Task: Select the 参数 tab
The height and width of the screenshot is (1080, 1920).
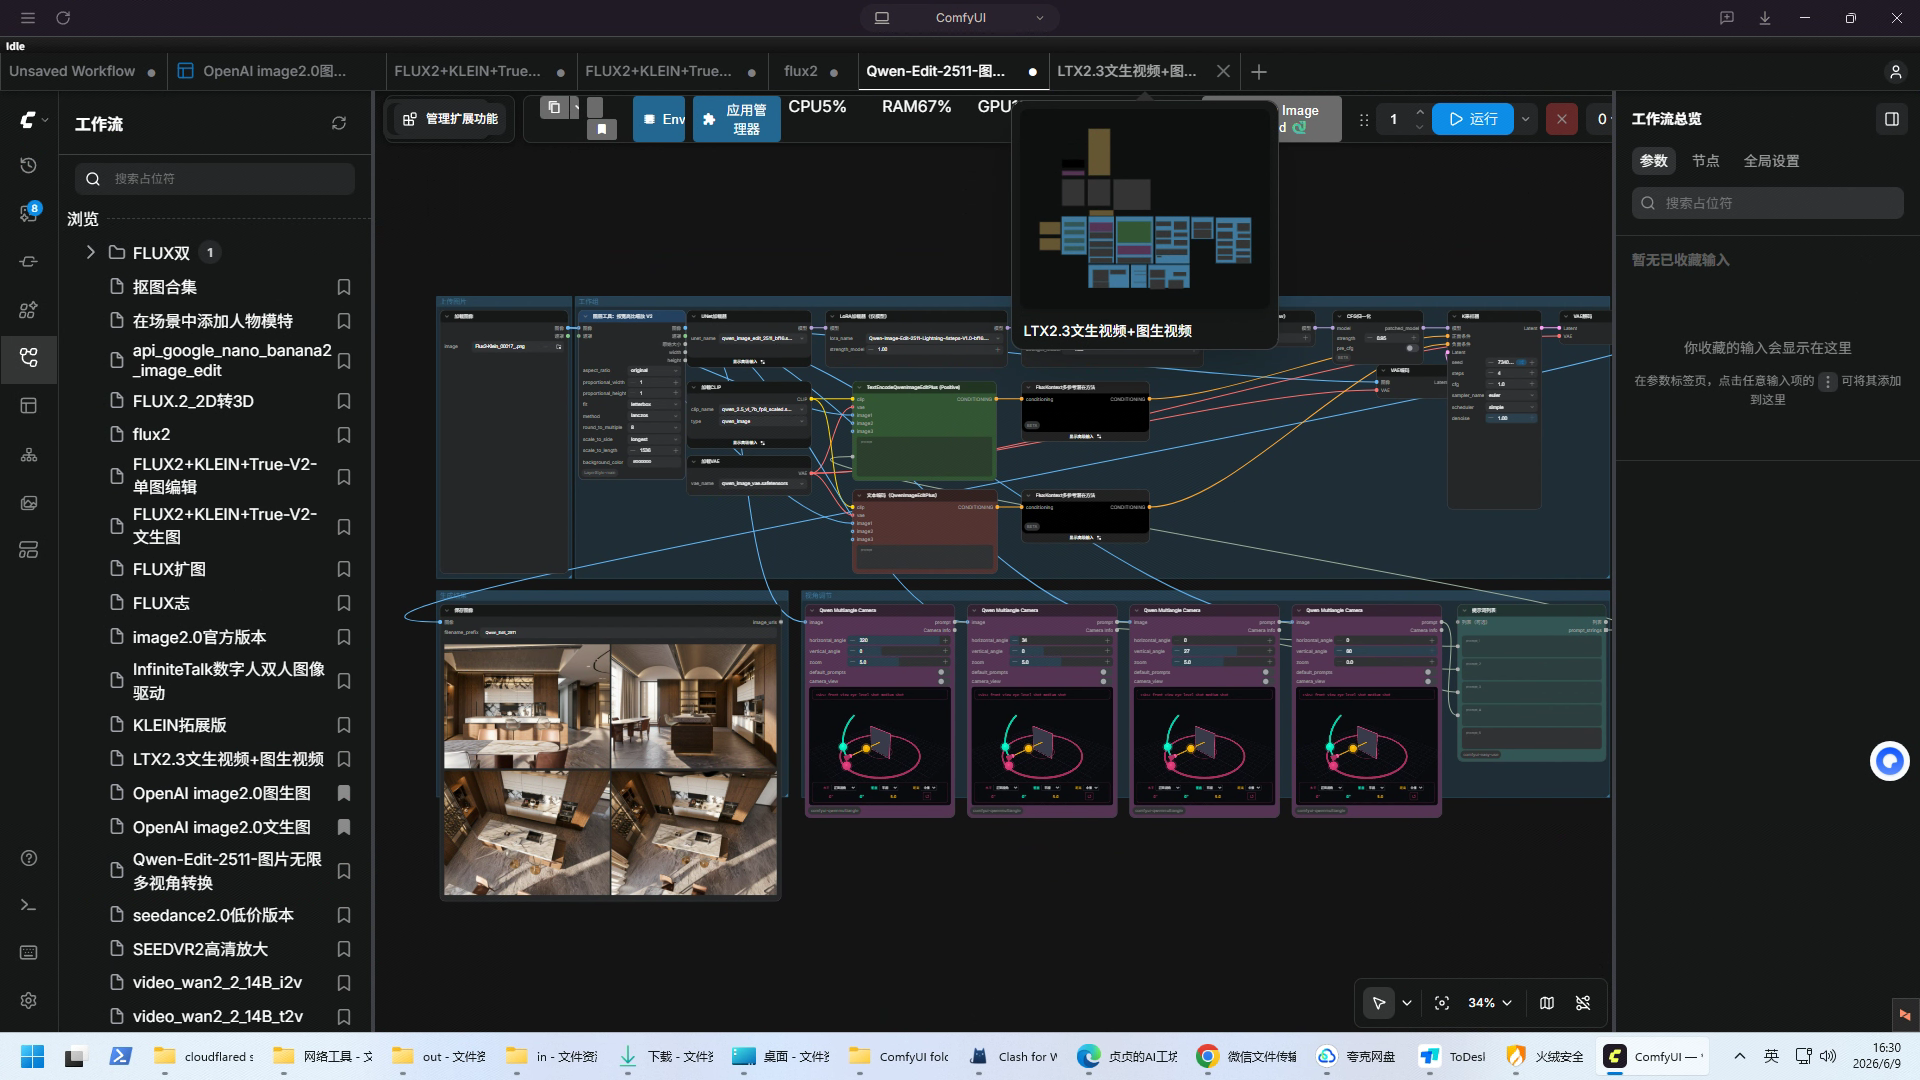Action: [1653, 161]
